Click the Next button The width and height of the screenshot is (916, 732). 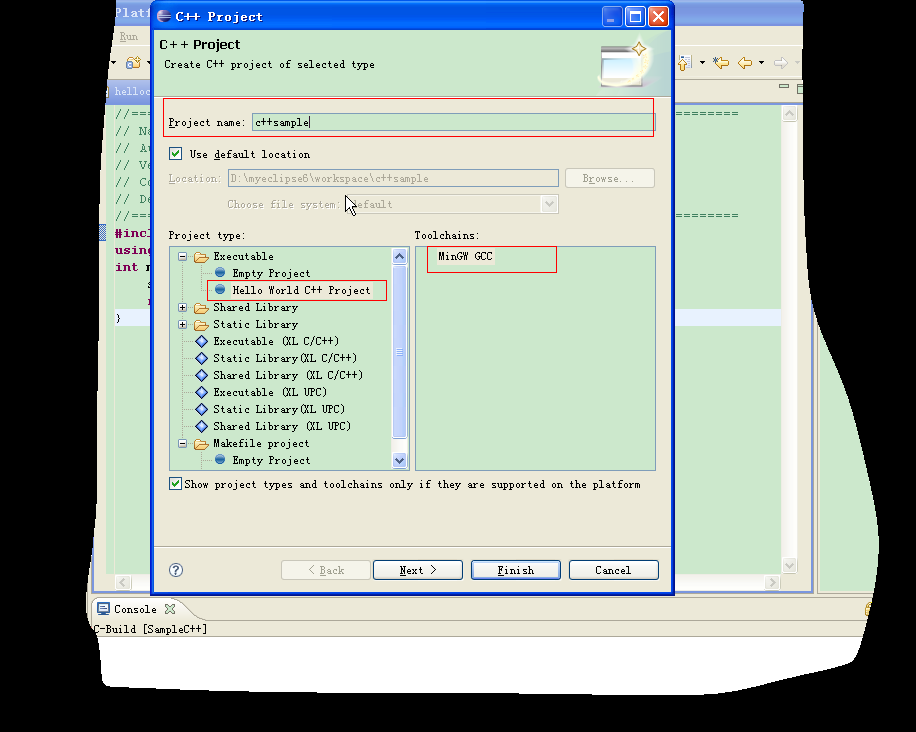(x=418, y=570)
